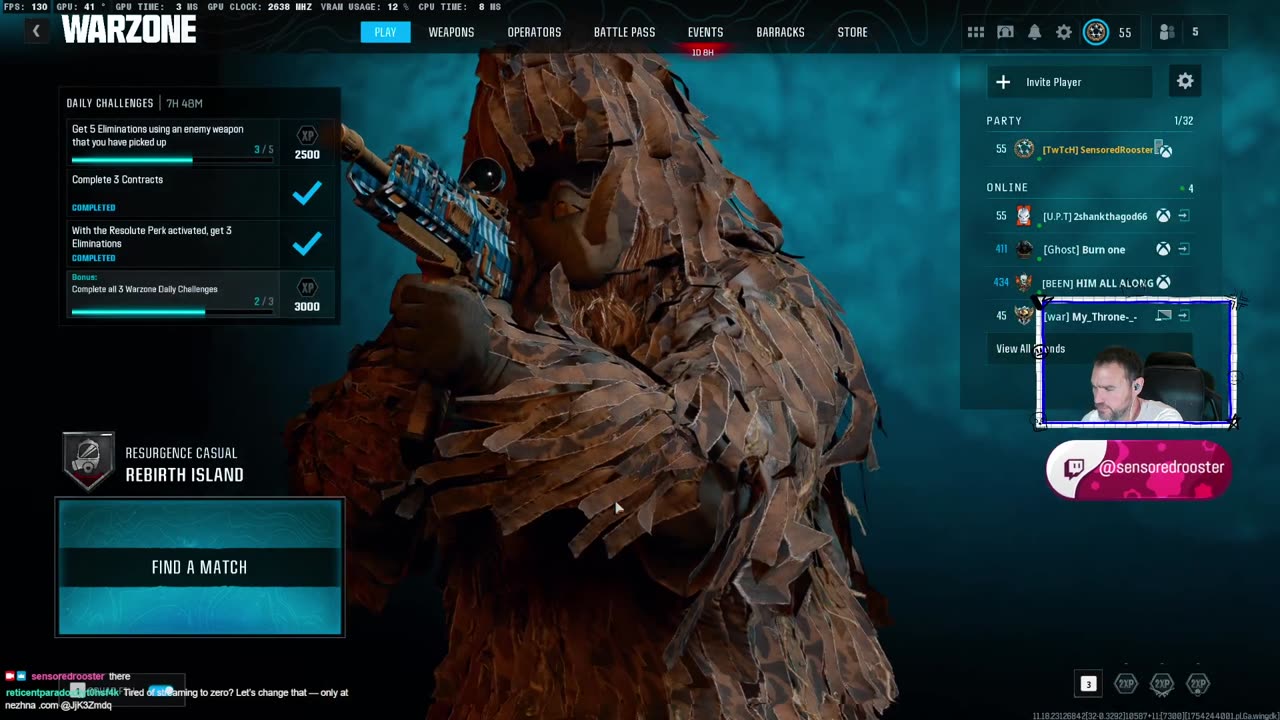Click the 2500 XP reward badge
Viewport: 1280px width, 720px height.
click(x=307, y=144)
